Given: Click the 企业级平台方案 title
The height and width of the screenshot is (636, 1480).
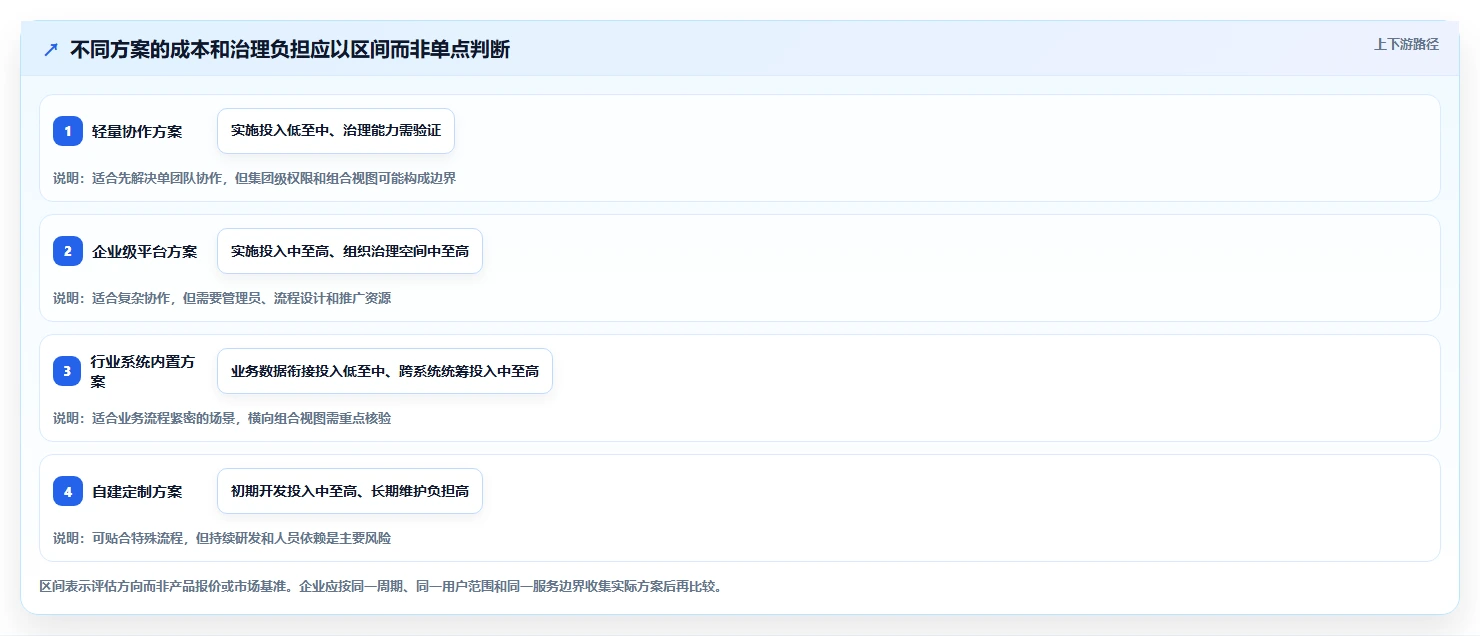Looking at the screenshot, I should coord(145,251).
